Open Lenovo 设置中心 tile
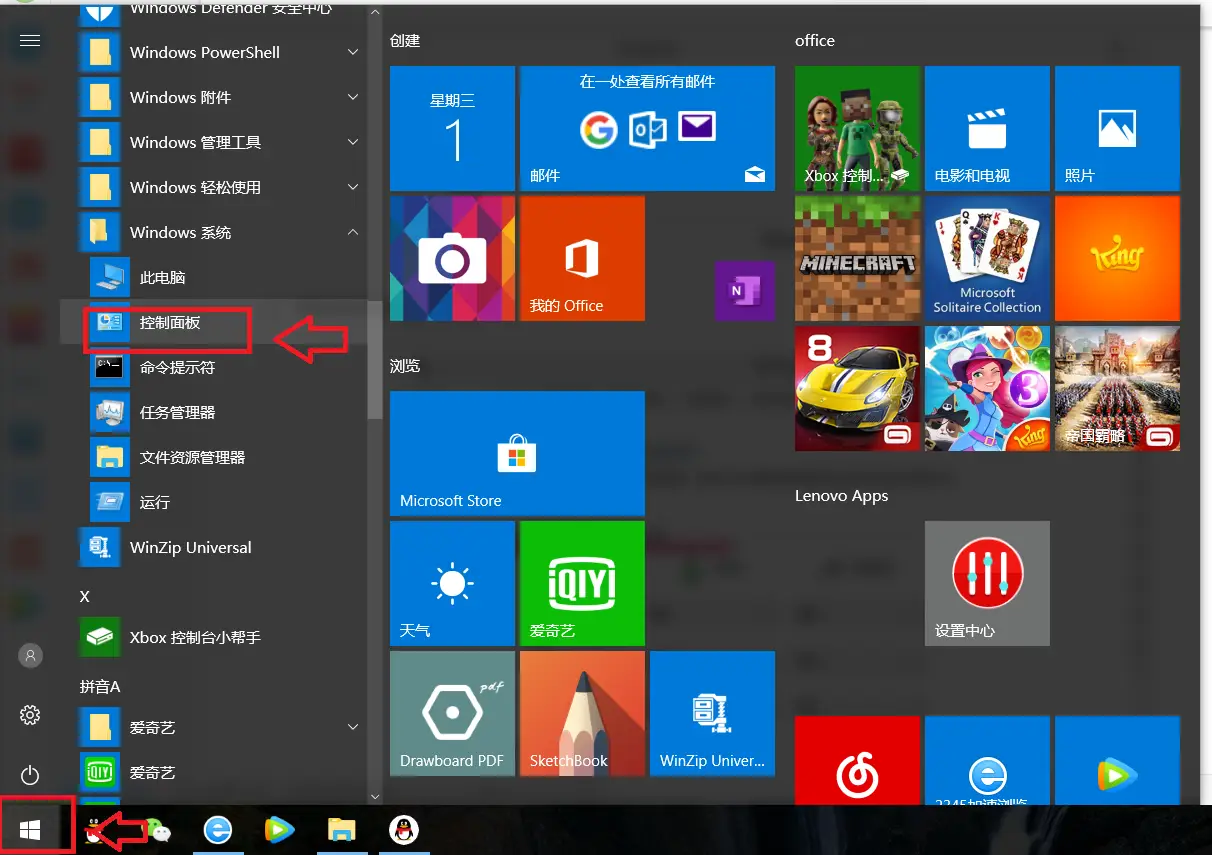 coord(987,583)
